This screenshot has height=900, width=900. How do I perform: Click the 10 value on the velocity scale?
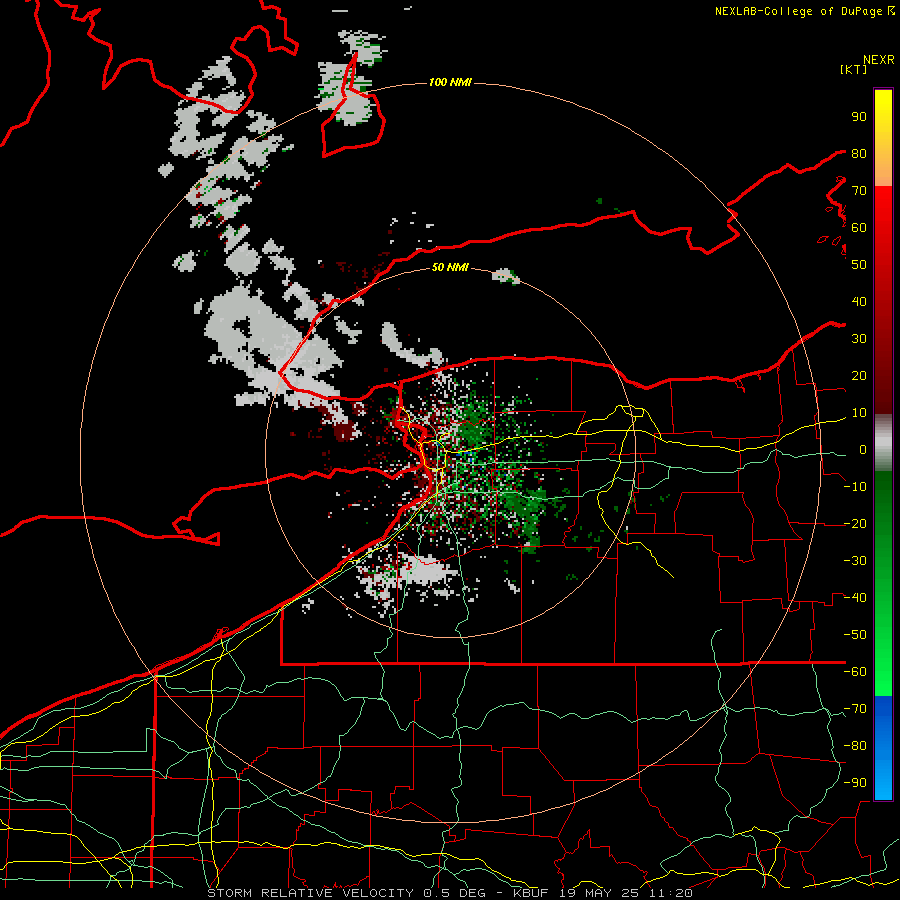[859, 413]
